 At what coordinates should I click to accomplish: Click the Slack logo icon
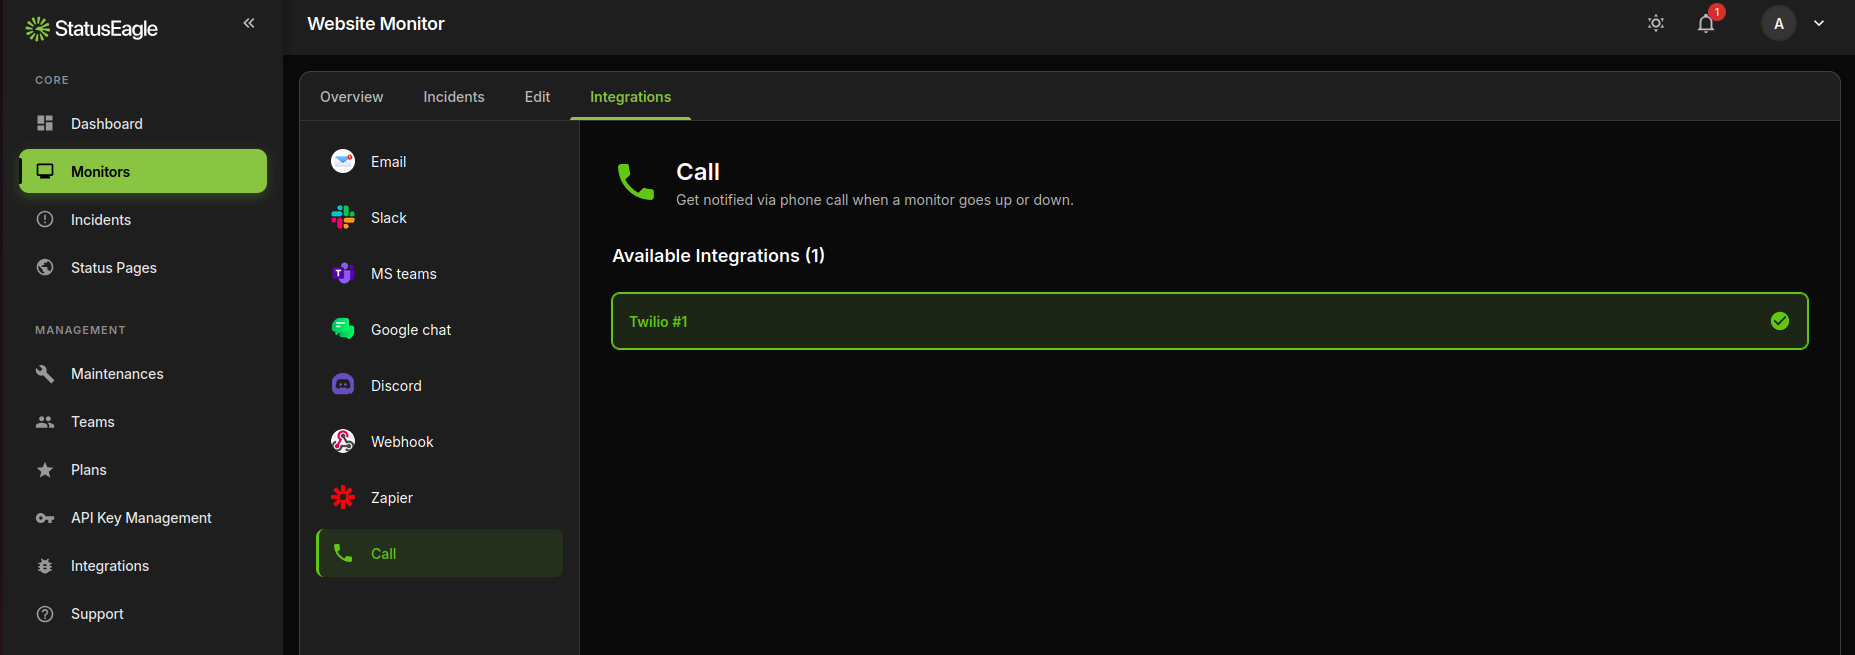(x=343, y=217)
